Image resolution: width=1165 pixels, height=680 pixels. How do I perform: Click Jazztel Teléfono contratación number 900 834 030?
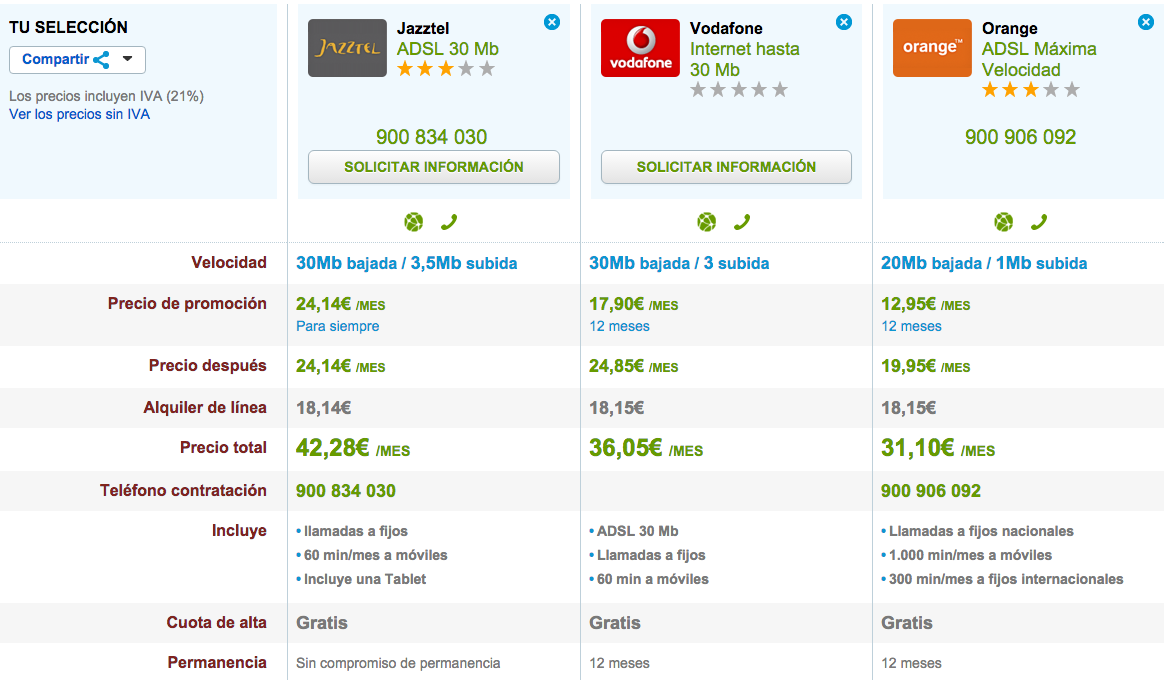pos(345,491)
